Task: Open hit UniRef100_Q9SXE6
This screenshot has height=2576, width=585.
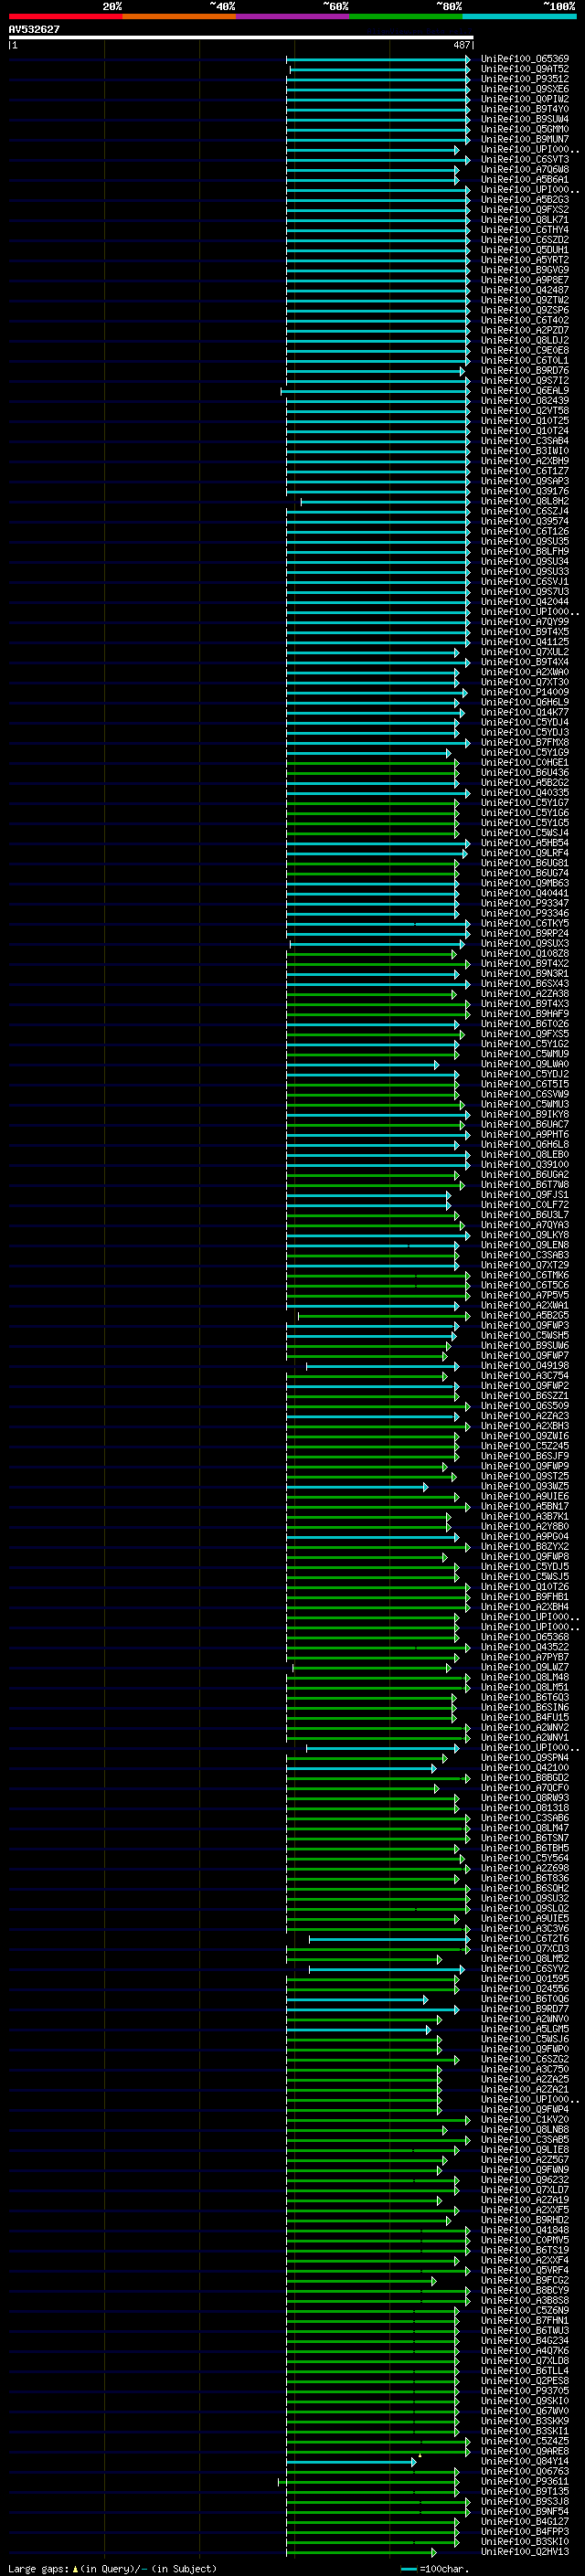Action: point(525,89)
